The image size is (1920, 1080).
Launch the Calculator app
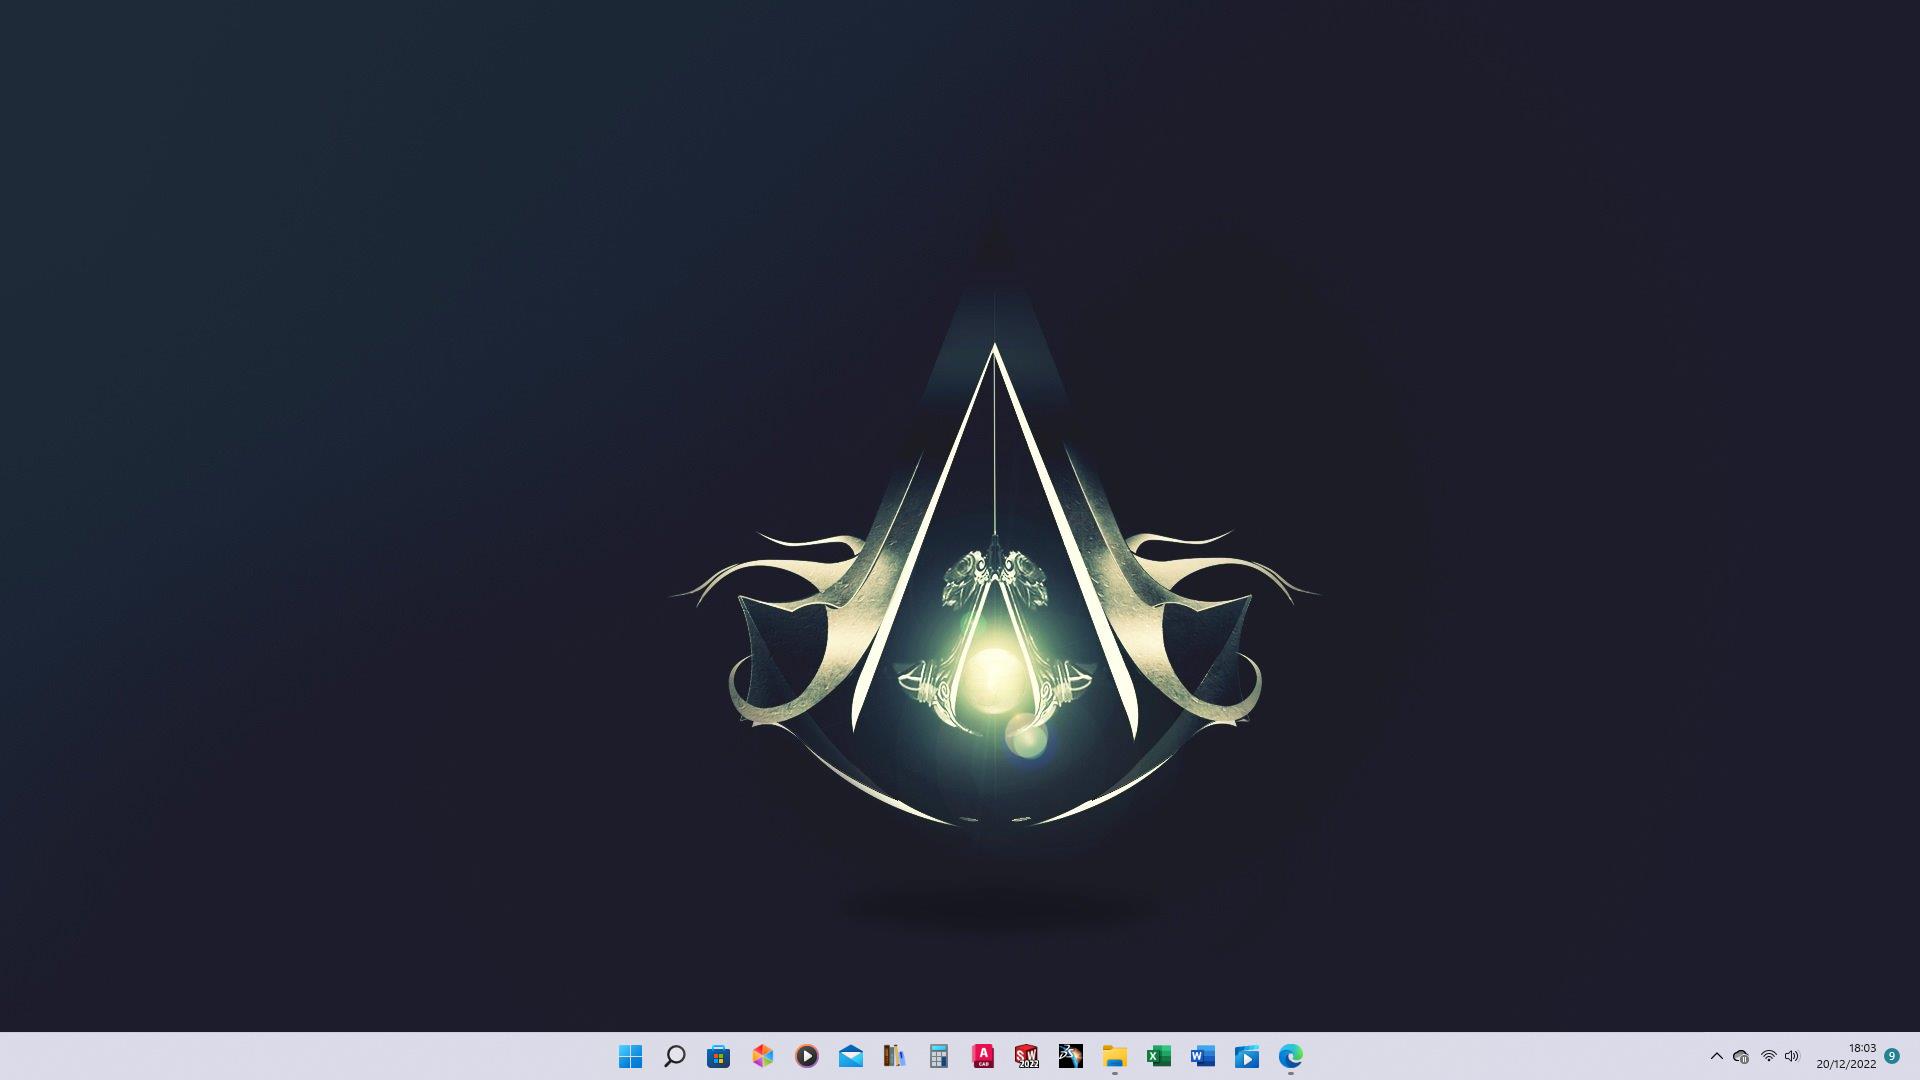click(x=938, y=1056)
